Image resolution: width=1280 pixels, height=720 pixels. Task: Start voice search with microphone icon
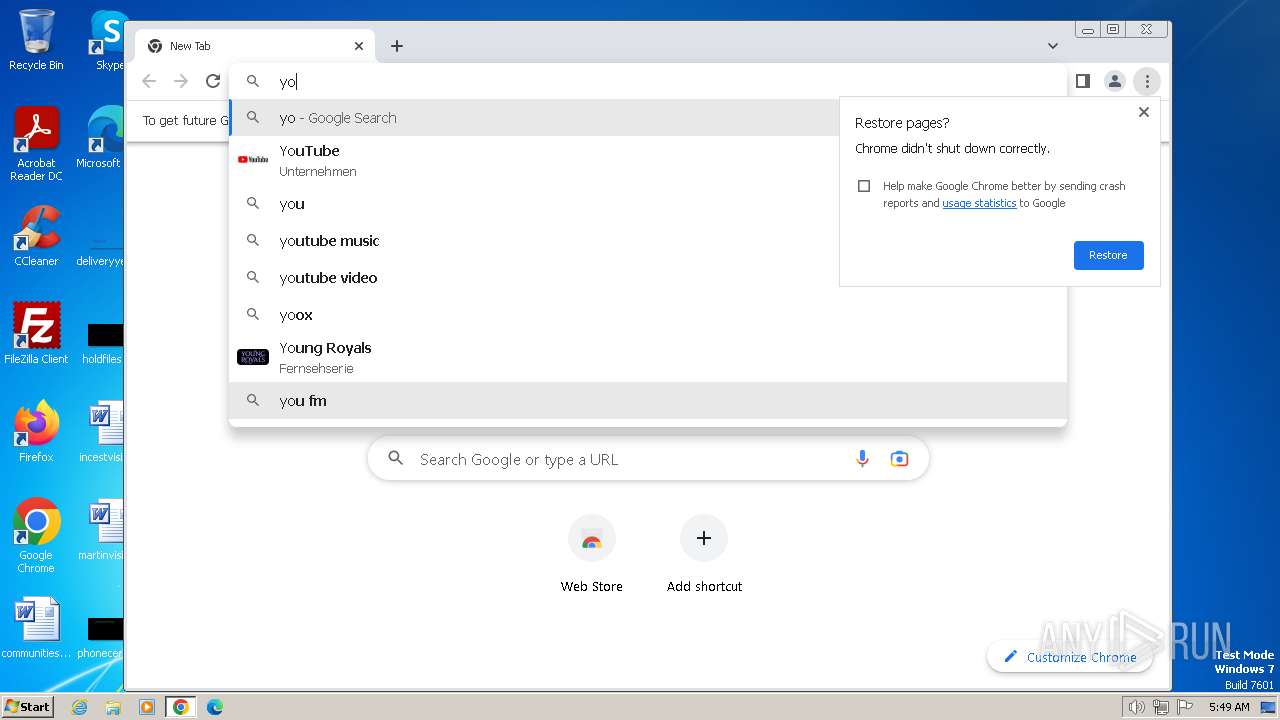click(862, 459)
